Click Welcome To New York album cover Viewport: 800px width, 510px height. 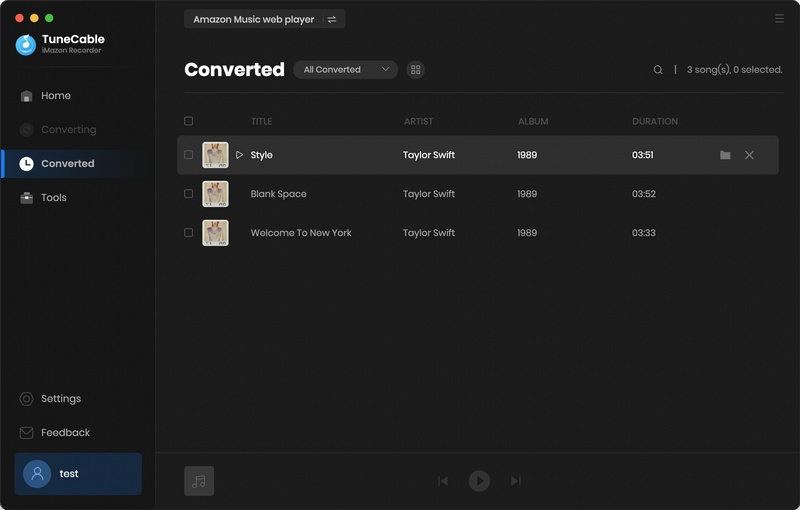click(x=215, y=233)
